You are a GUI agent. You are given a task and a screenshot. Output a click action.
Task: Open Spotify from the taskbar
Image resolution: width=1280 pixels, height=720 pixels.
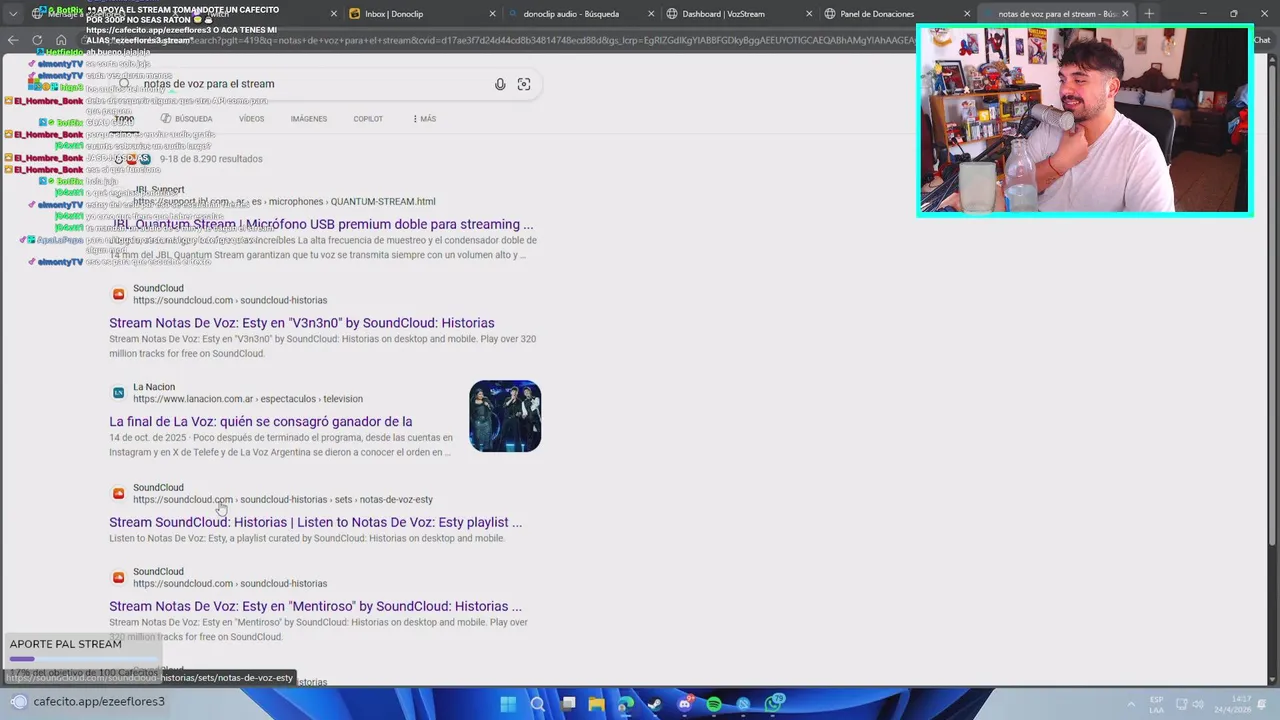[x=714, y=704]
